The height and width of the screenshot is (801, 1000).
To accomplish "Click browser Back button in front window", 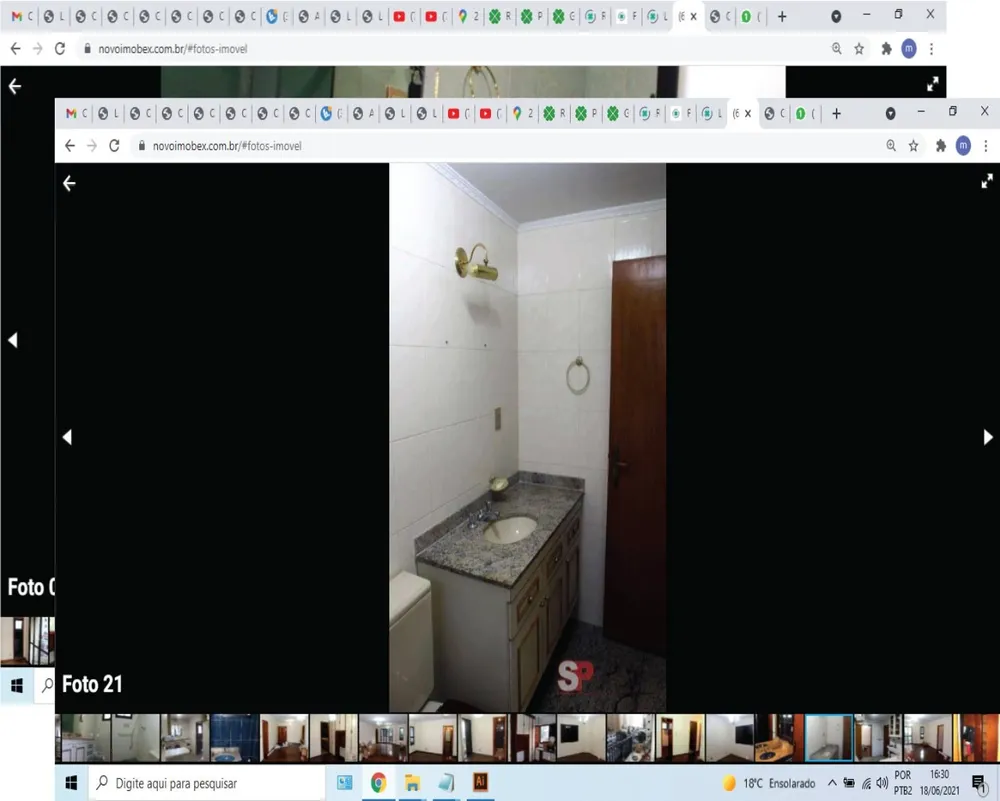I will [70, 146].
